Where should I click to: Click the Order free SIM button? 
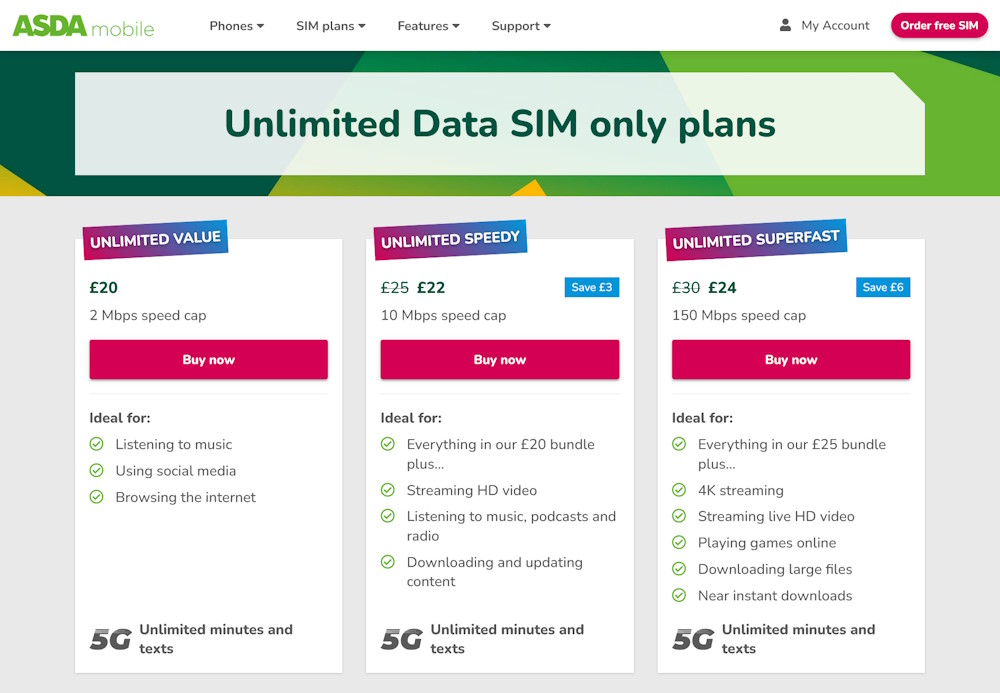pos(938,25)
